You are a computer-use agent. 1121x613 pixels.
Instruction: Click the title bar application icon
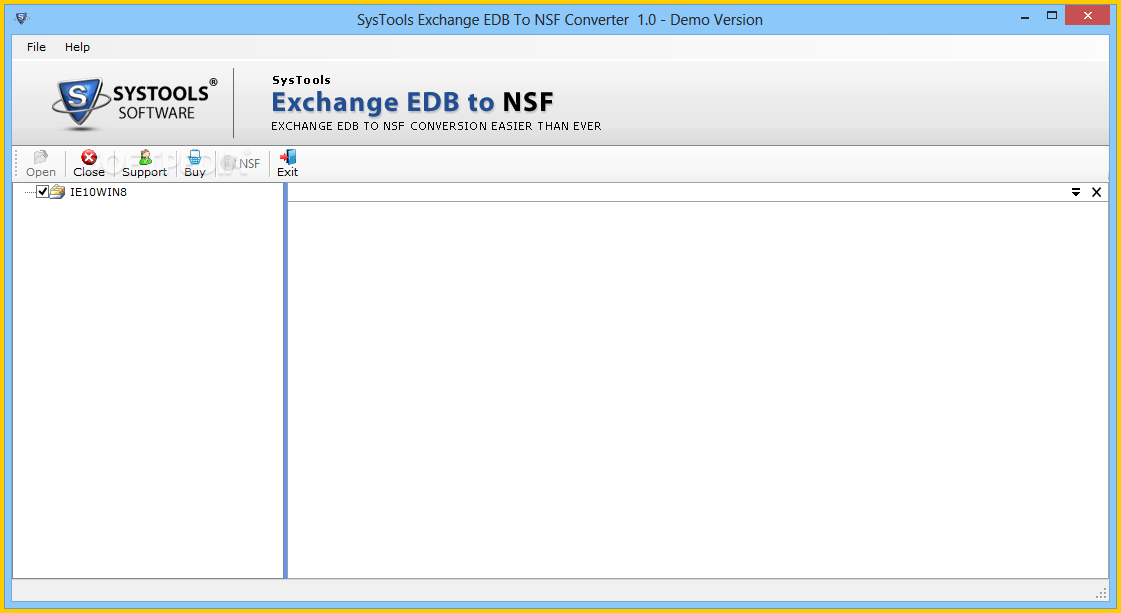pos(22,18)
